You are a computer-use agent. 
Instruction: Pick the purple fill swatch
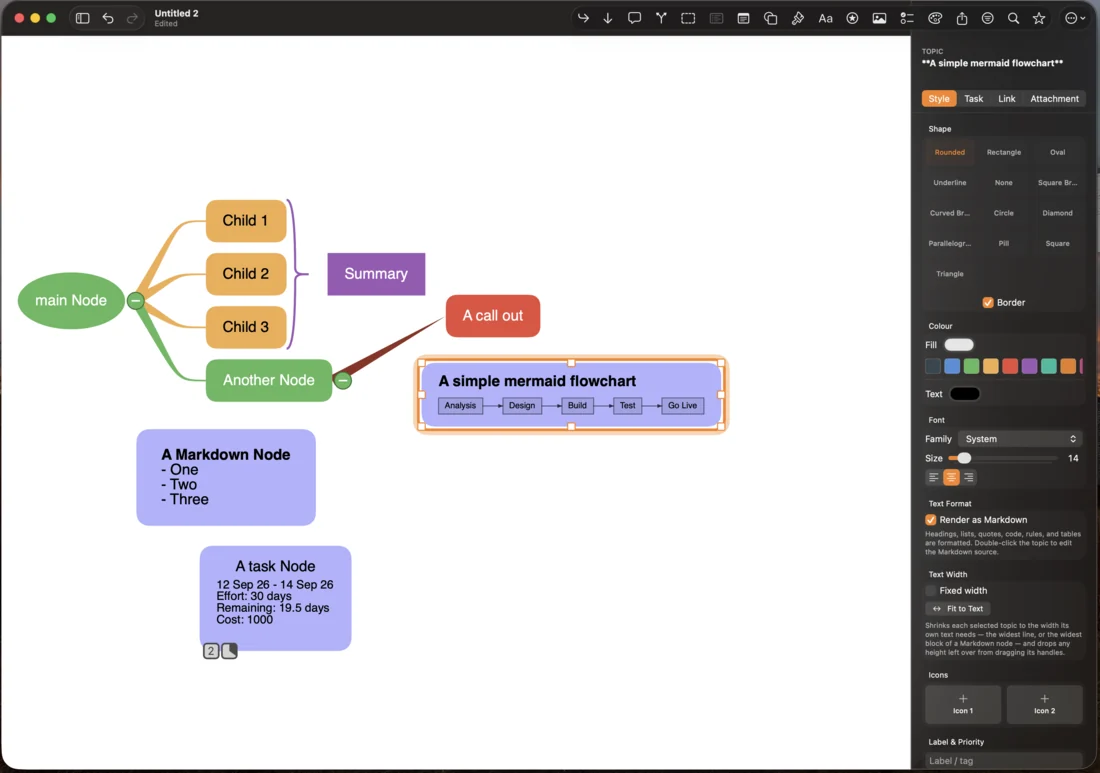(1029, 366)
